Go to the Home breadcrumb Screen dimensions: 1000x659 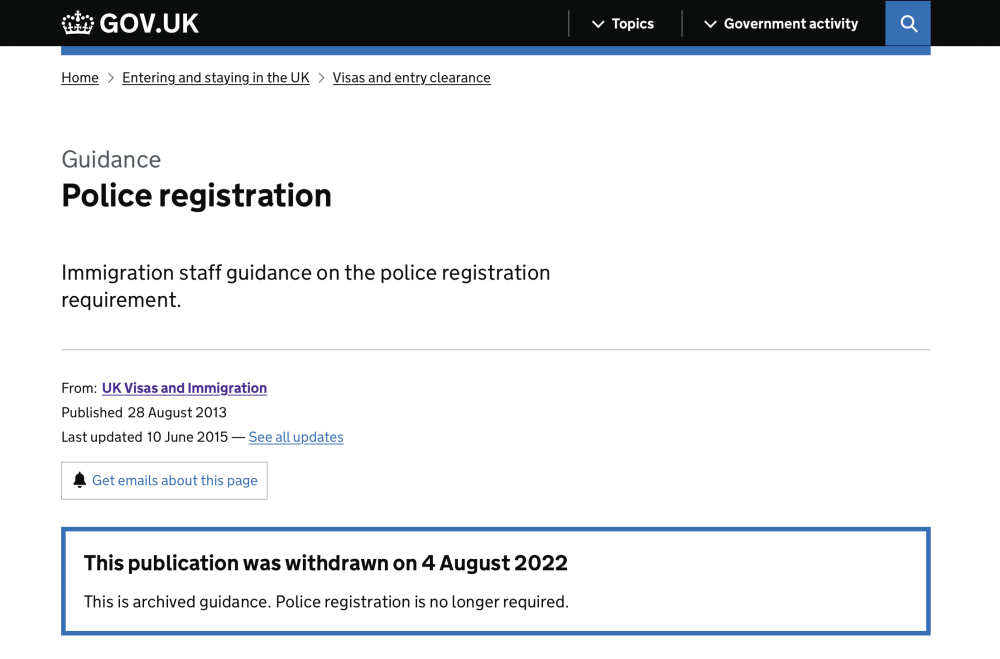tap(80, 78)
